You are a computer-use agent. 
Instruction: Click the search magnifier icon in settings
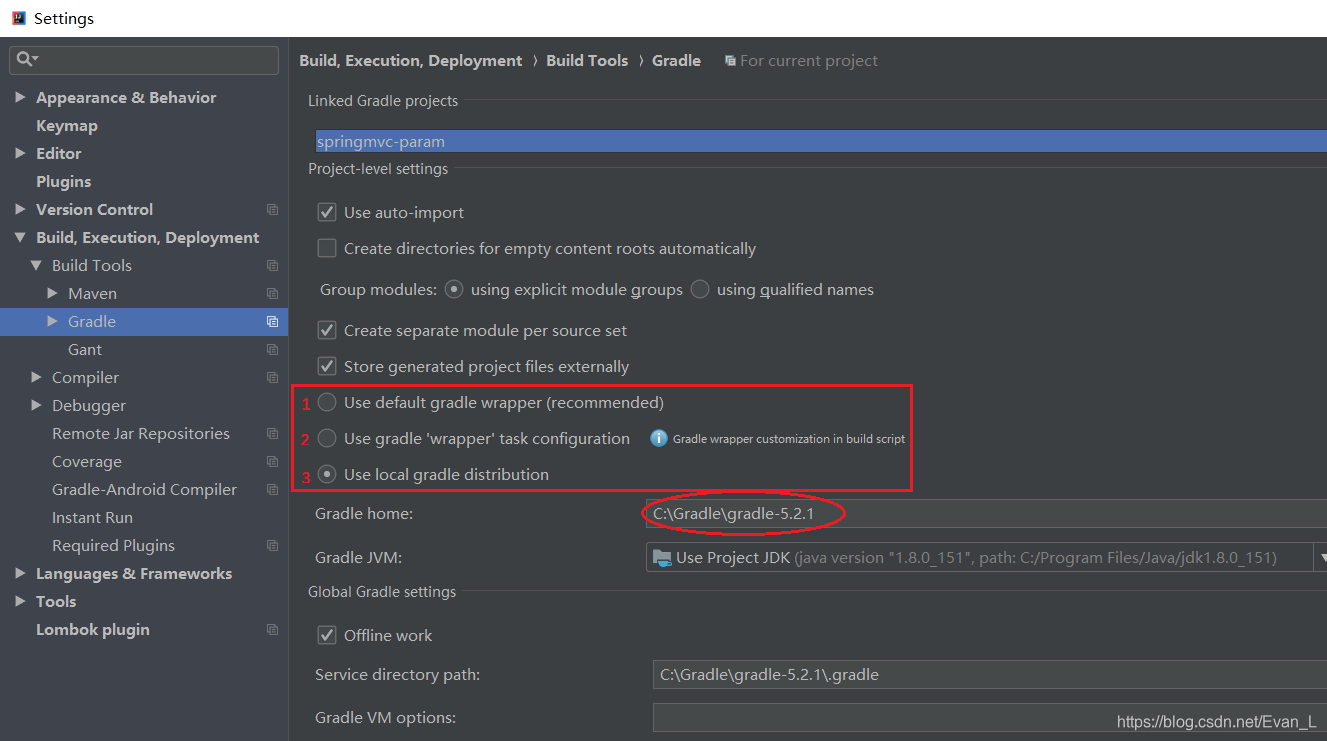coord(24,60)
